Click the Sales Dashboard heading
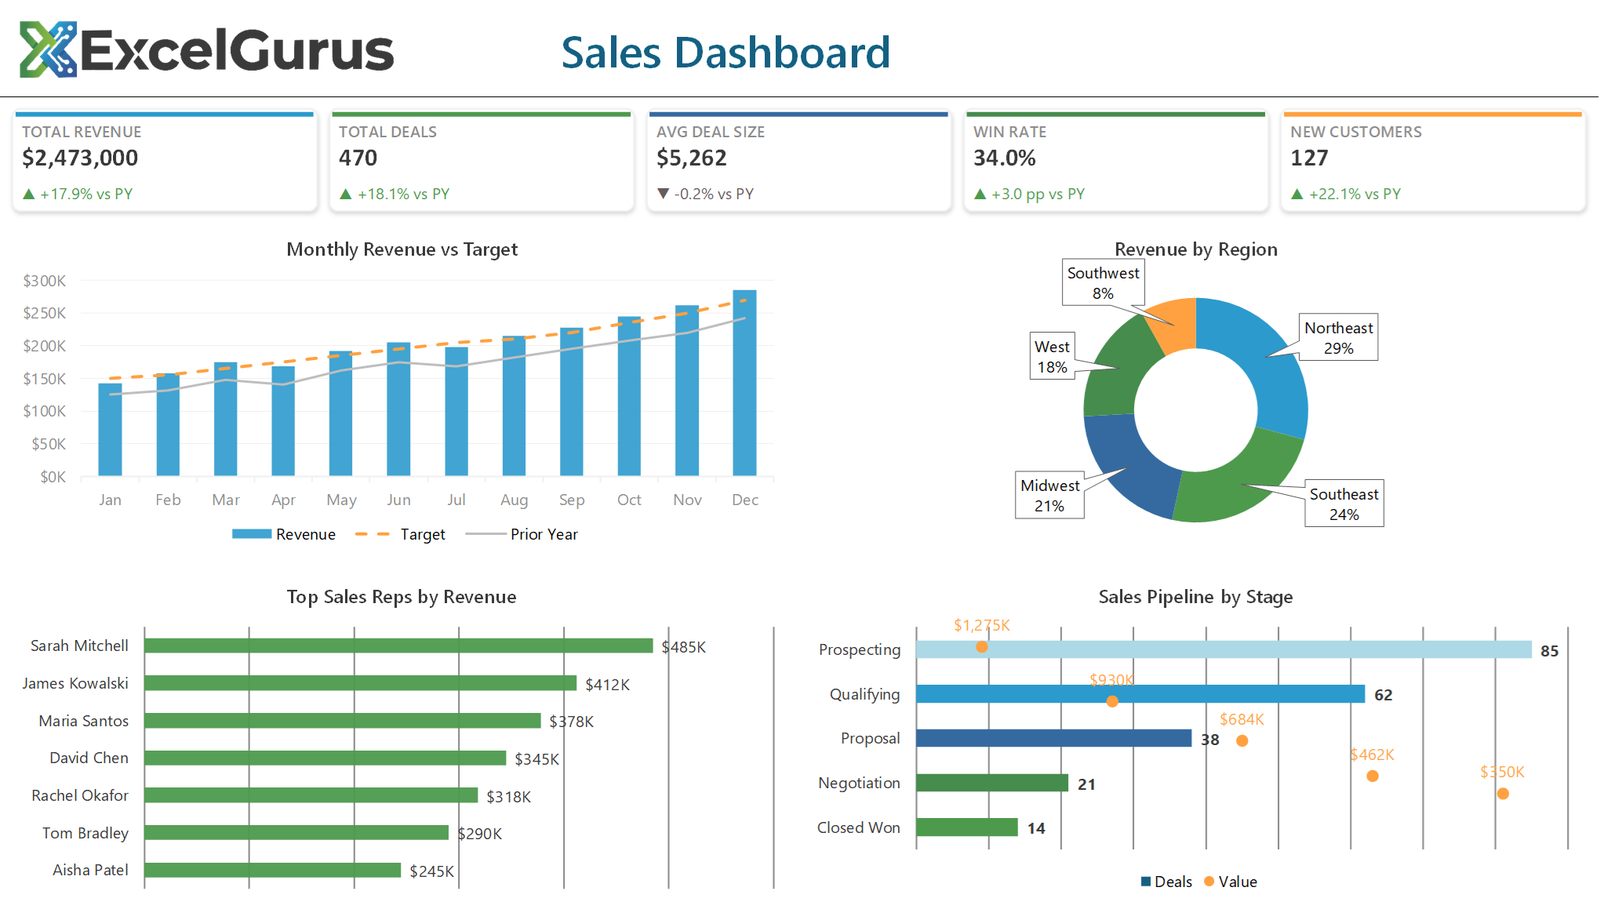This screenshot has height=920, width=1600. [726, 52]
